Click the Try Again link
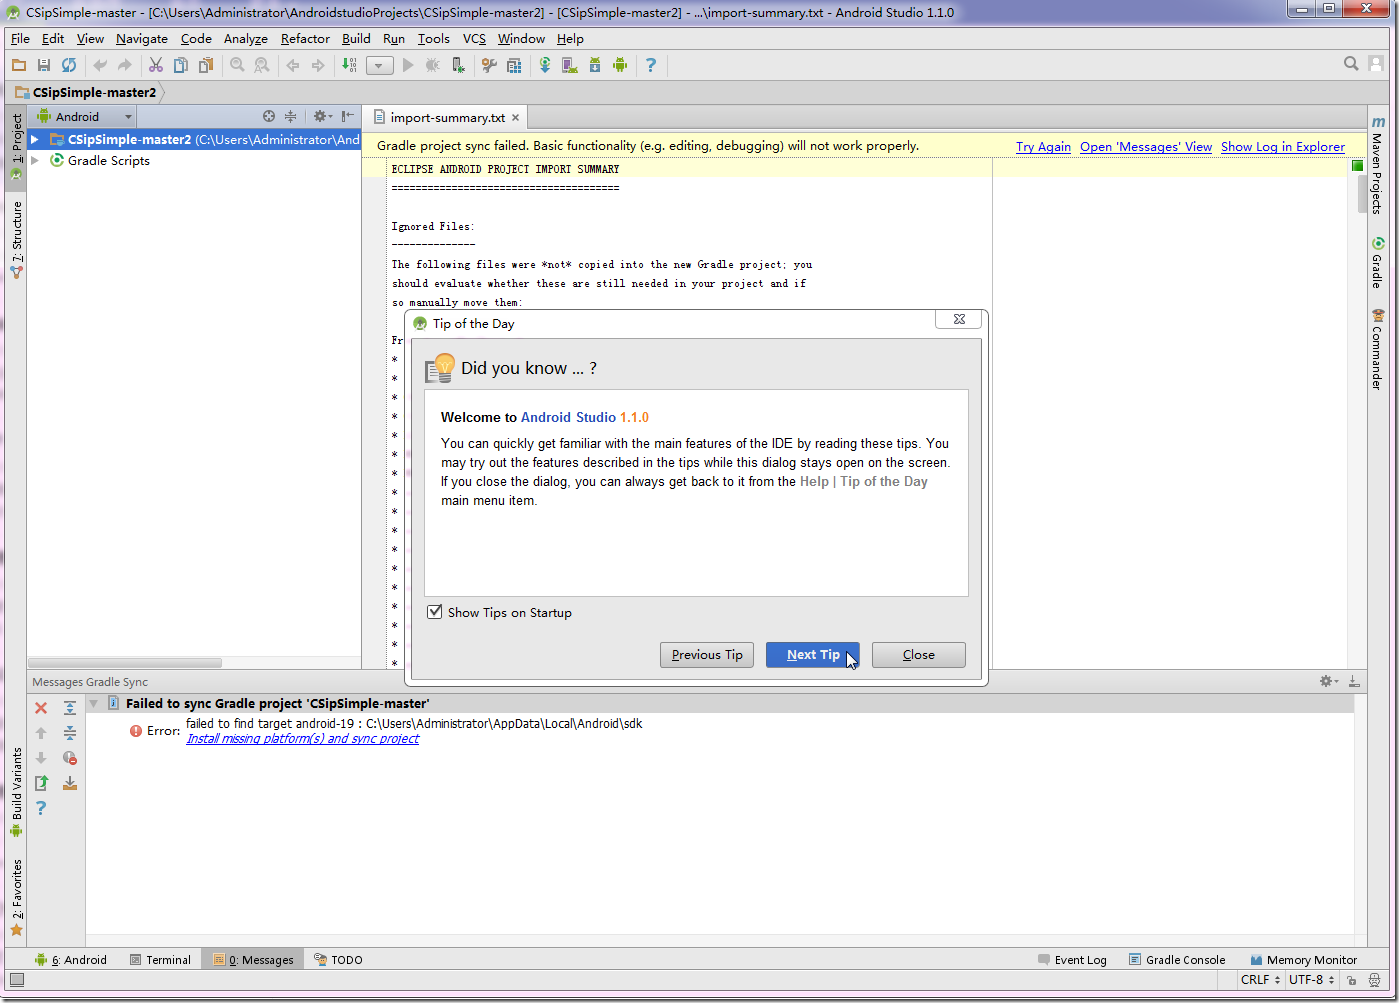1399x1003 pixels. [1043, 147]
